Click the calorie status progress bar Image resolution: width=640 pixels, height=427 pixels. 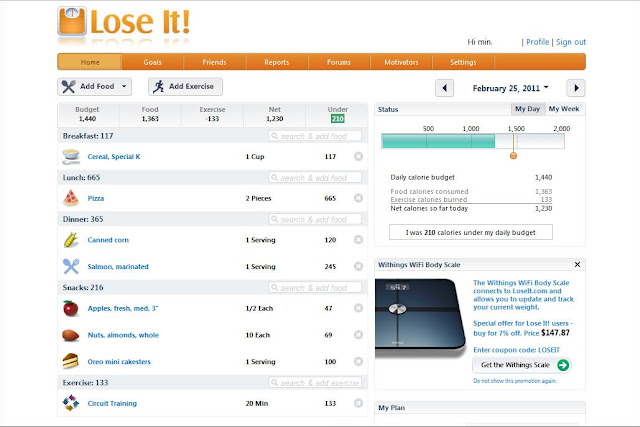(x=473, y=141)
